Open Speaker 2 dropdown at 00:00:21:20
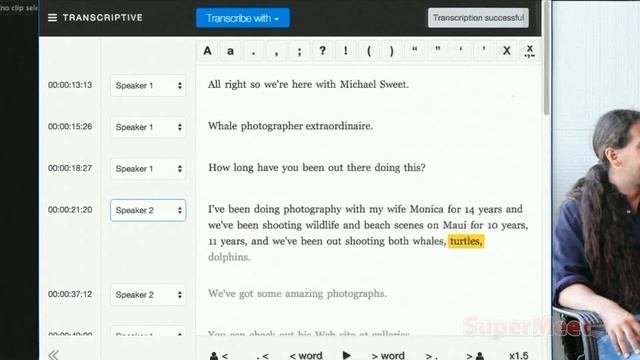 (148, 210)
